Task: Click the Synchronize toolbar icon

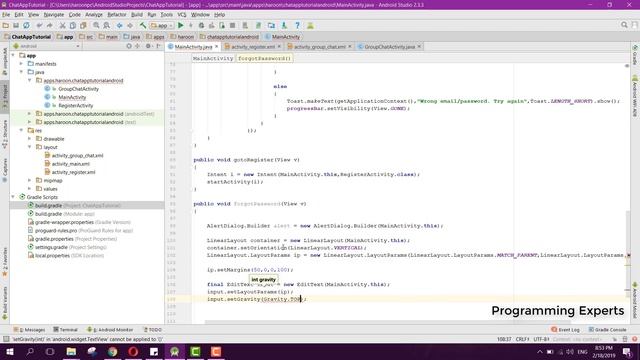Action: (26, 25)
